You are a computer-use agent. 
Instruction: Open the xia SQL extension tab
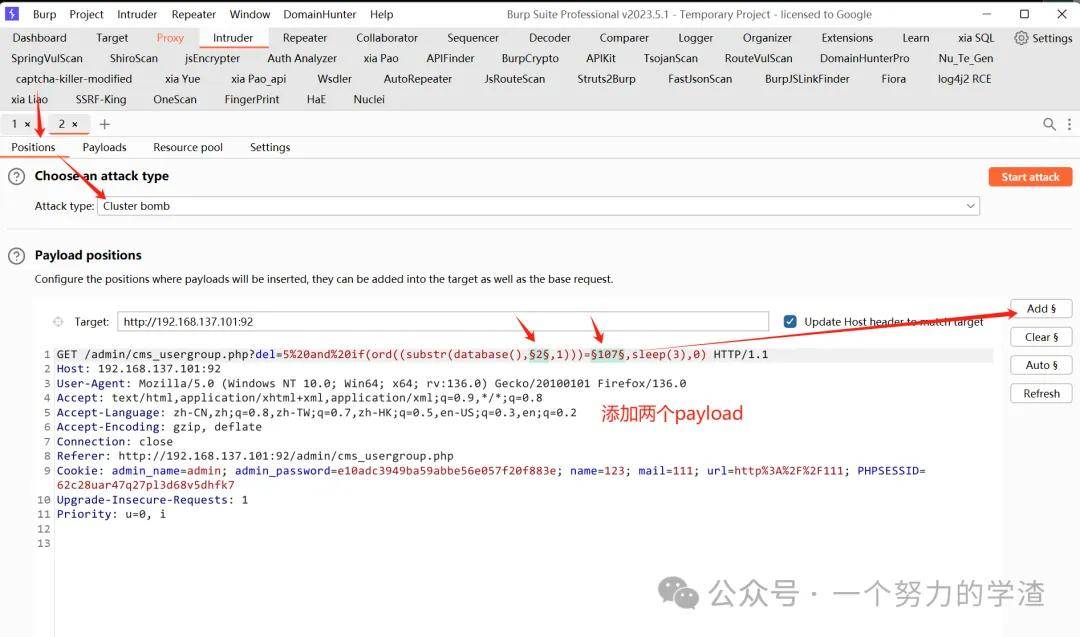[976, 38]
